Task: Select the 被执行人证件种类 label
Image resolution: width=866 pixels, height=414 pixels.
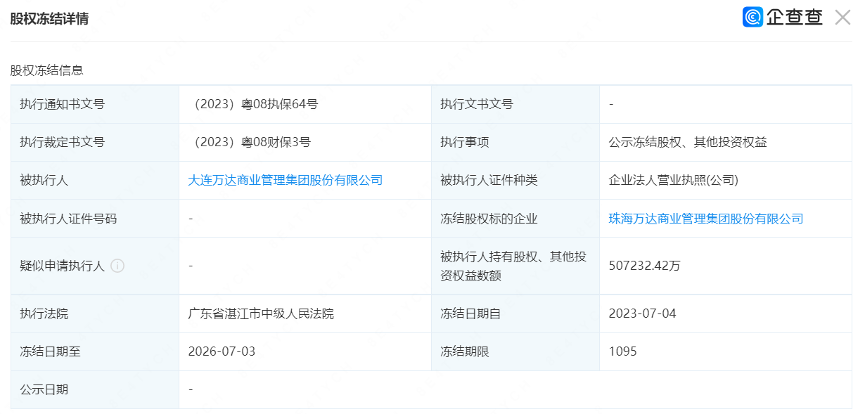Action: (489, 181)
